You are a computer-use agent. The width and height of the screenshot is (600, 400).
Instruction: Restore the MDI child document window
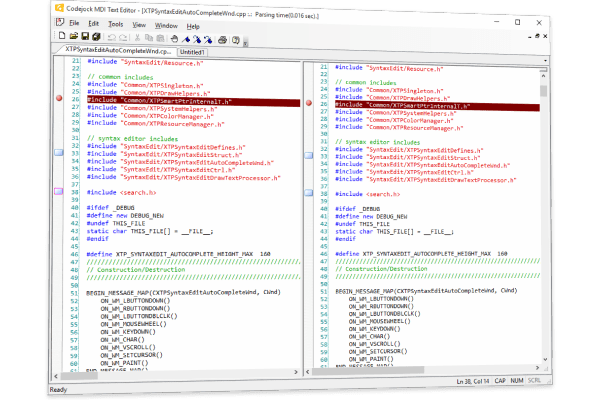click(537, 36)
